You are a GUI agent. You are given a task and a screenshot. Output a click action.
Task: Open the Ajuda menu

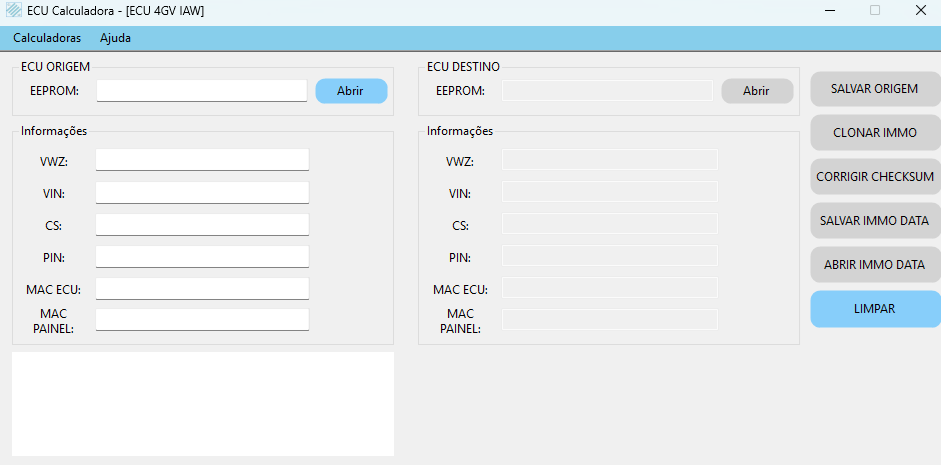(x=115, y=38)
